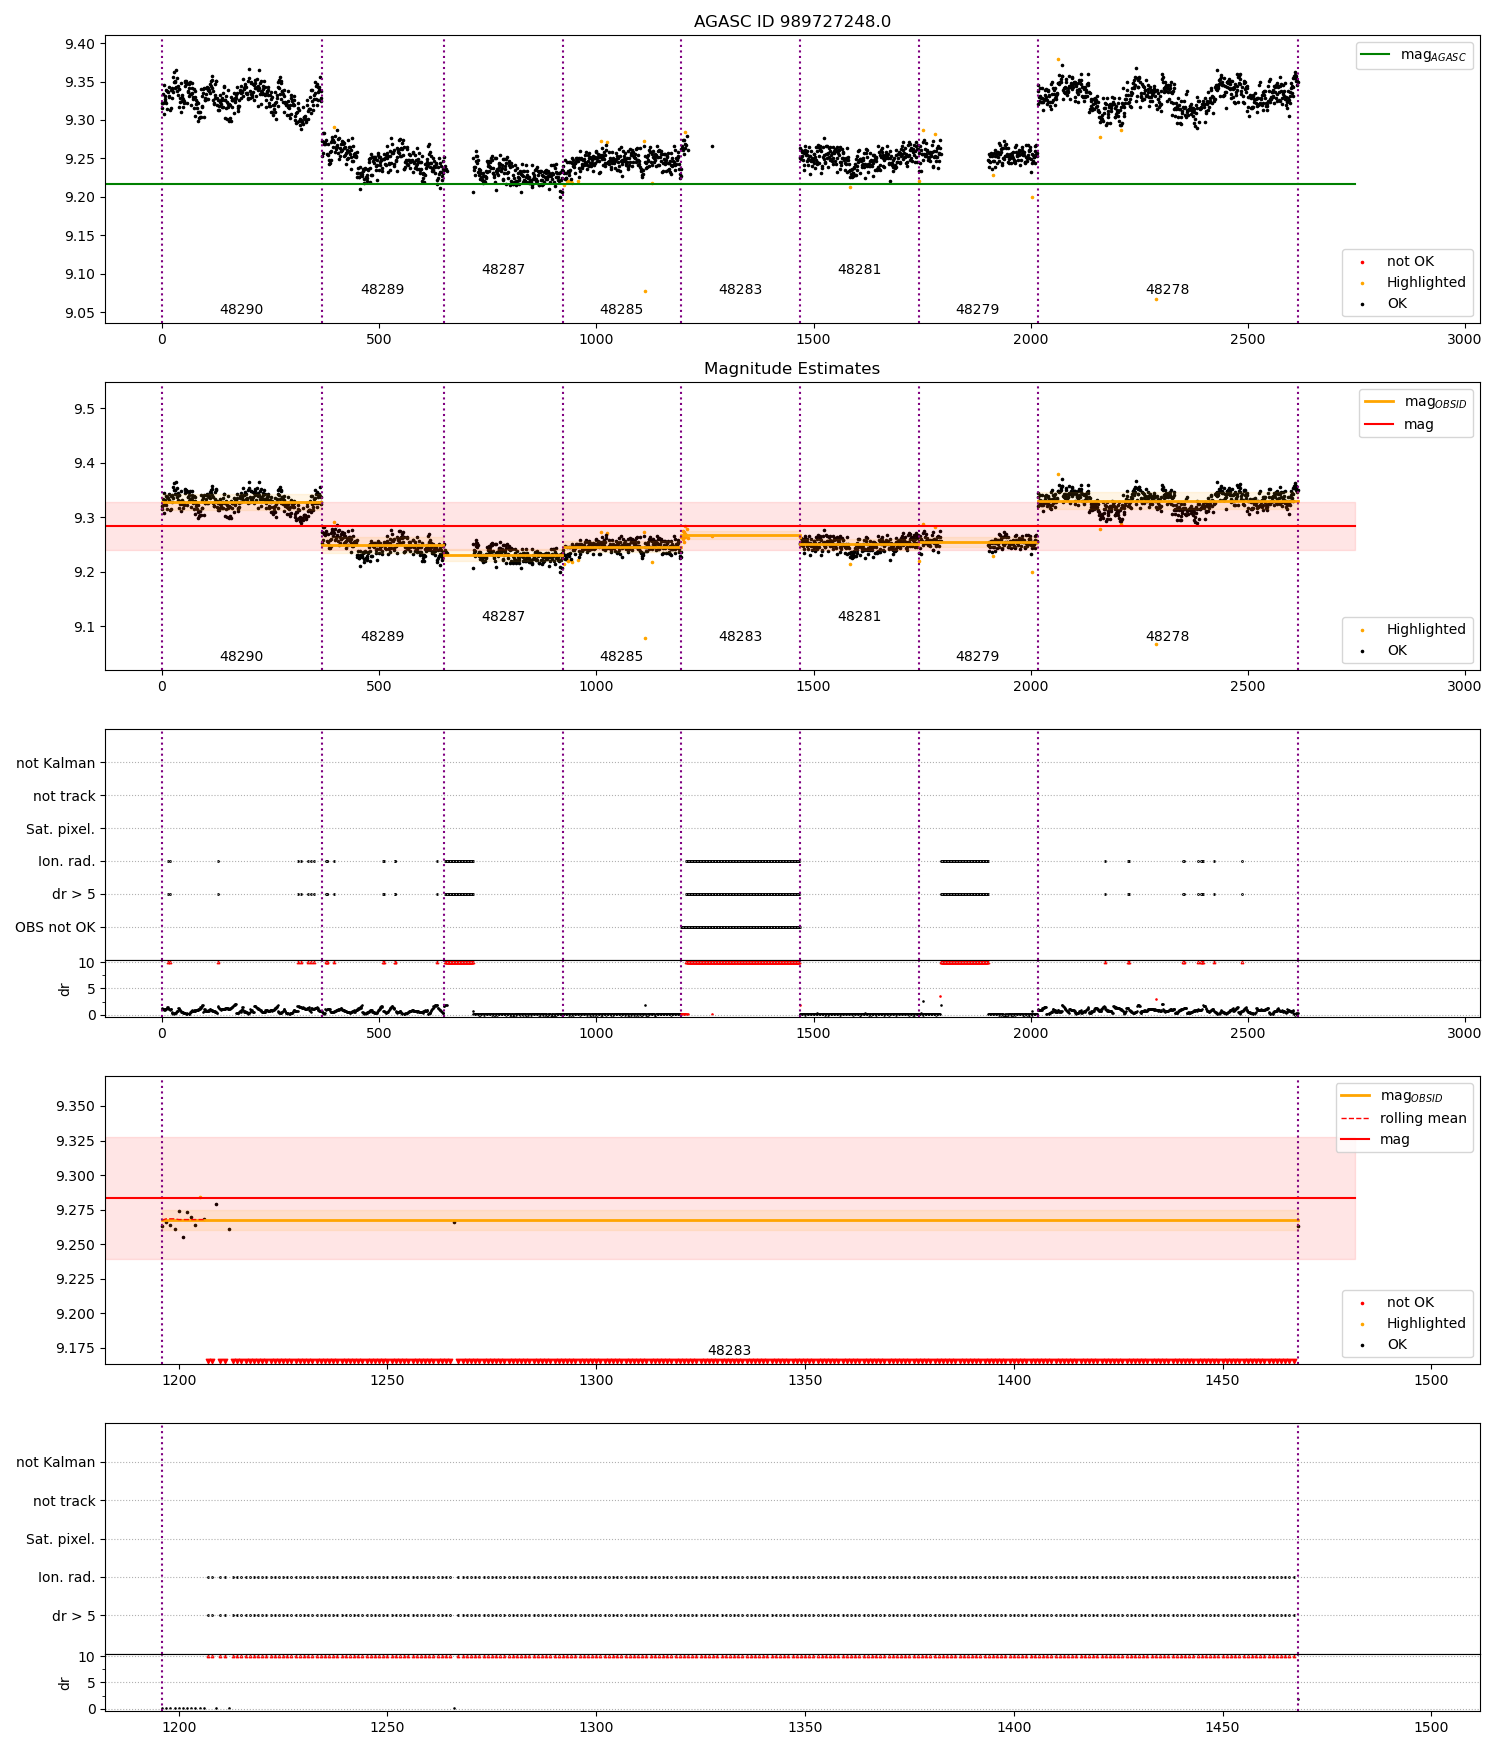Click the 9.325 y-axis tick label
Image resolution: width=1500 pixels, height=1750 pixels.
[x=76, y=1141]
